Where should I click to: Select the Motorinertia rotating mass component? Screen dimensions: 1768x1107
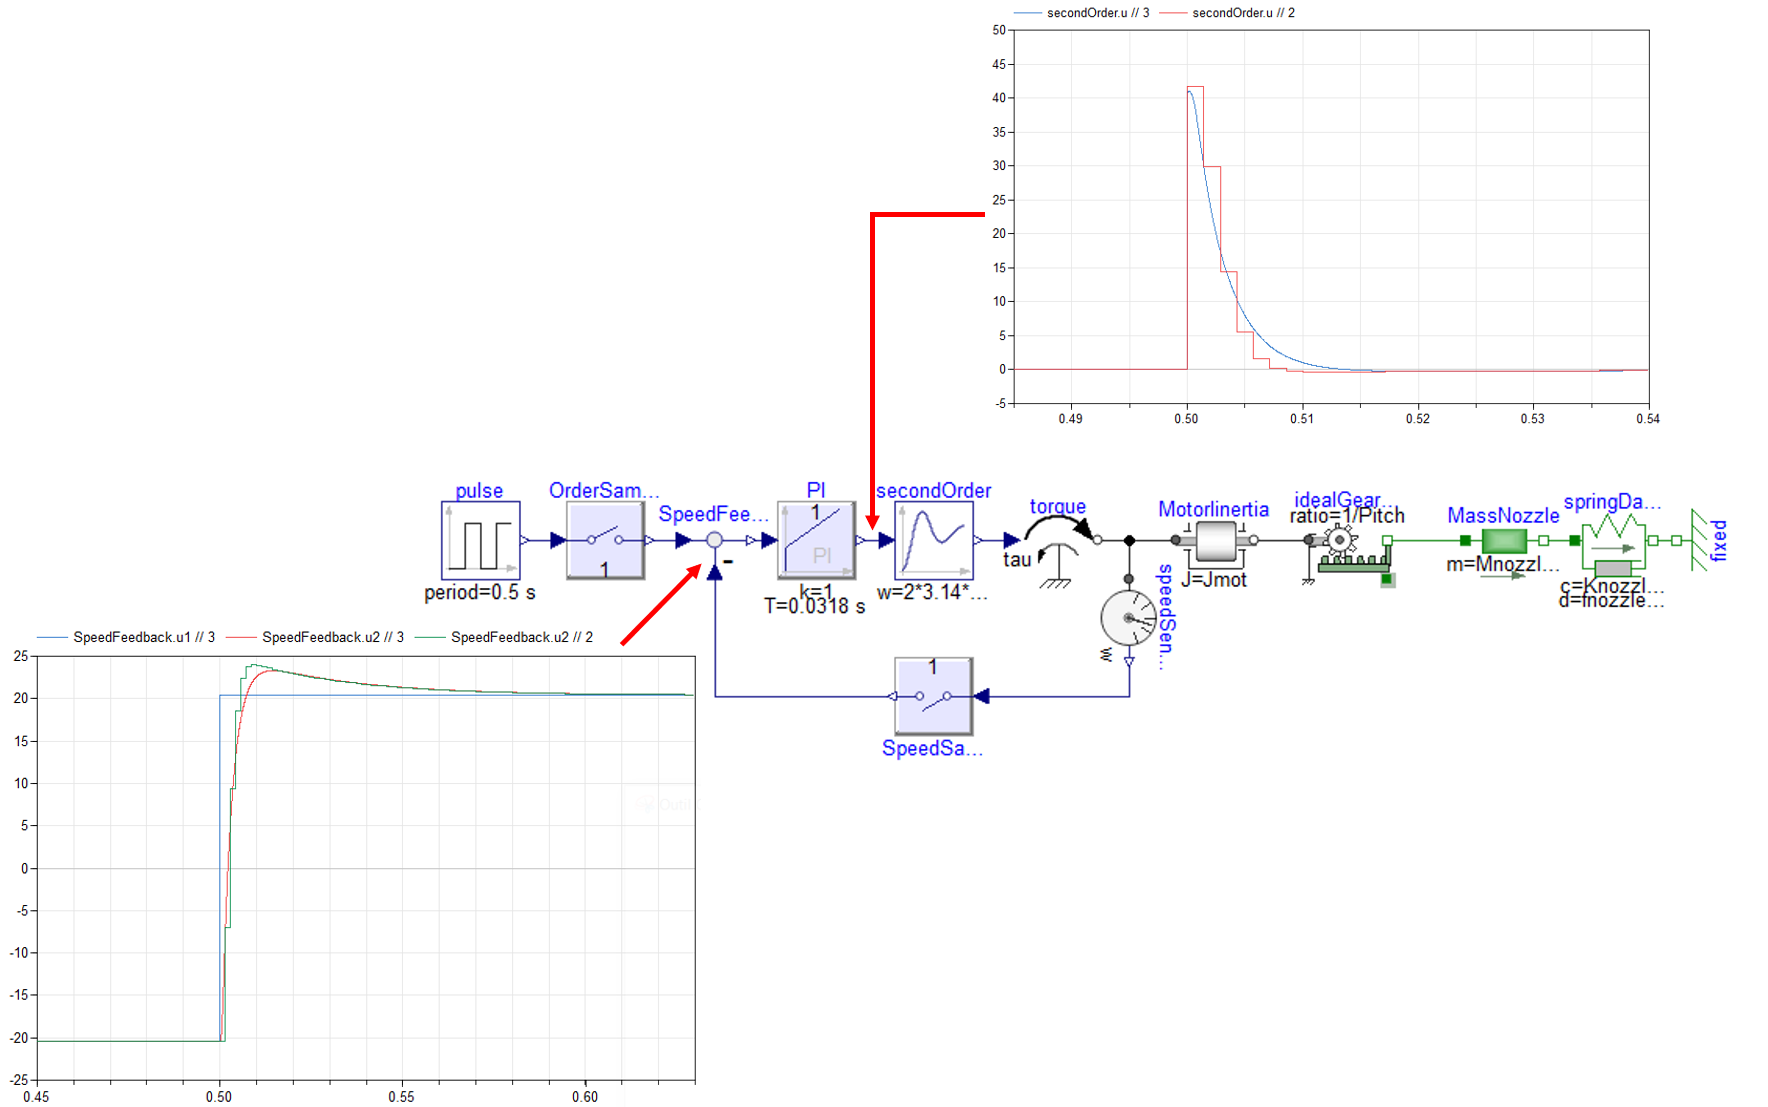click(x=1215, y=541)
